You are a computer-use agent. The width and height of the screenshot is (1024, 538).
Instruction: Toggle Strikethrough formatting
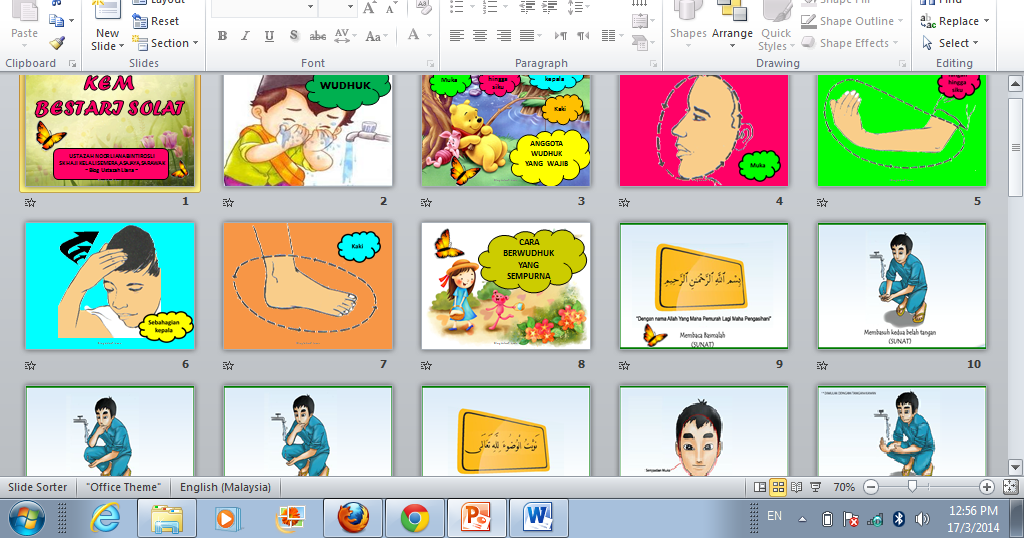tap(317, 36)
